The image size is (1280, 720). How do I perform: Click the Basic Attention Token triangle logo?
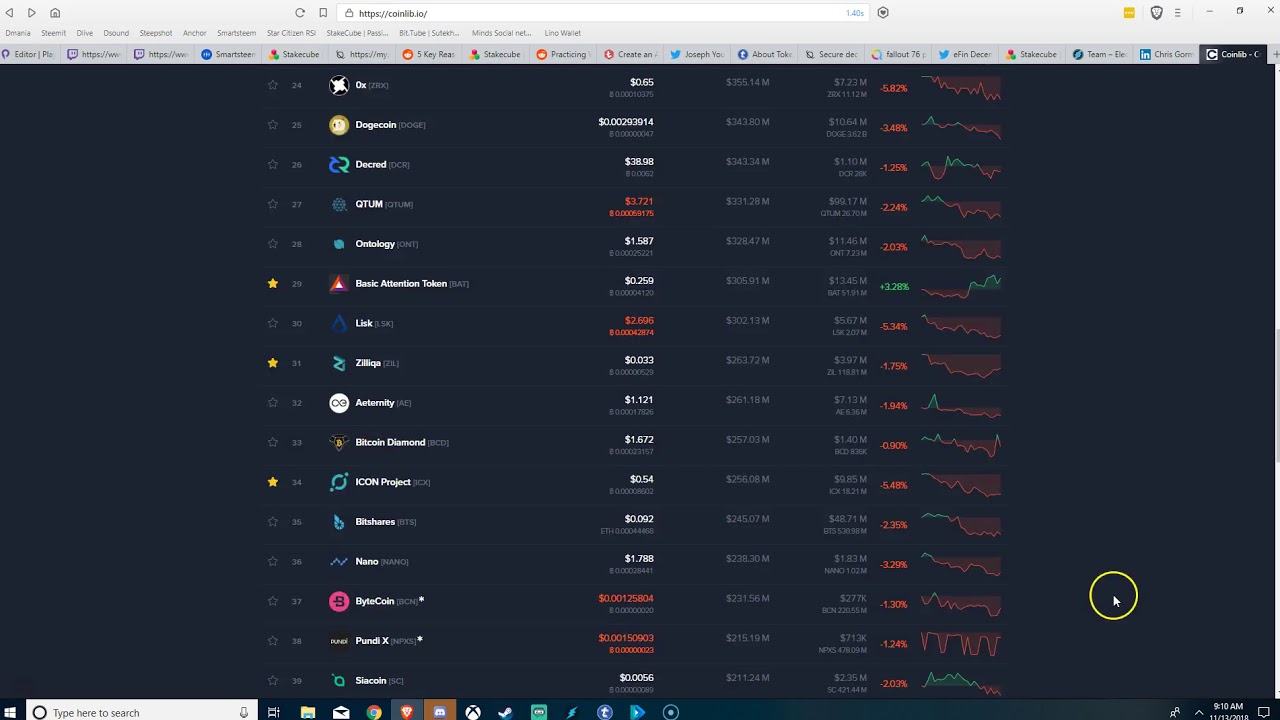[x=339, y=283]
